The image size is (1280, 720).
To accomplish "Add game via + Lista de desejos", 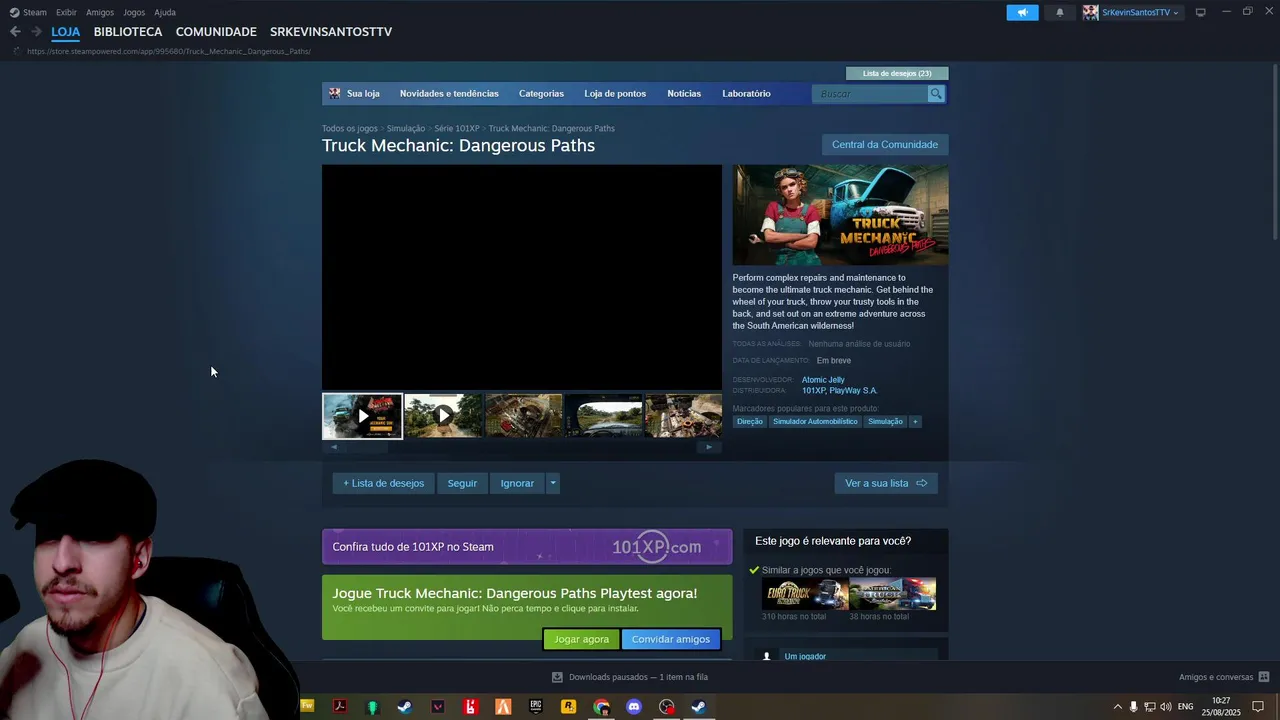I will 384,483.
